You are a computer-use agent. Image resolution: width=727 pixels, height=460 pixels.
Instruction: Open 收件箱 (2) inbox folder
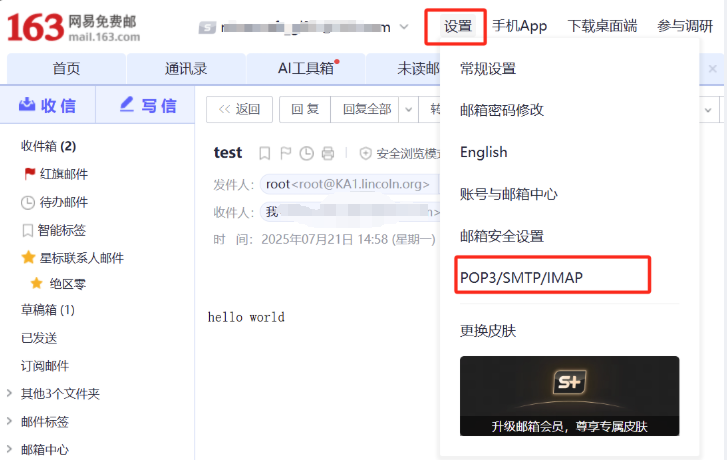pos(48,147)
